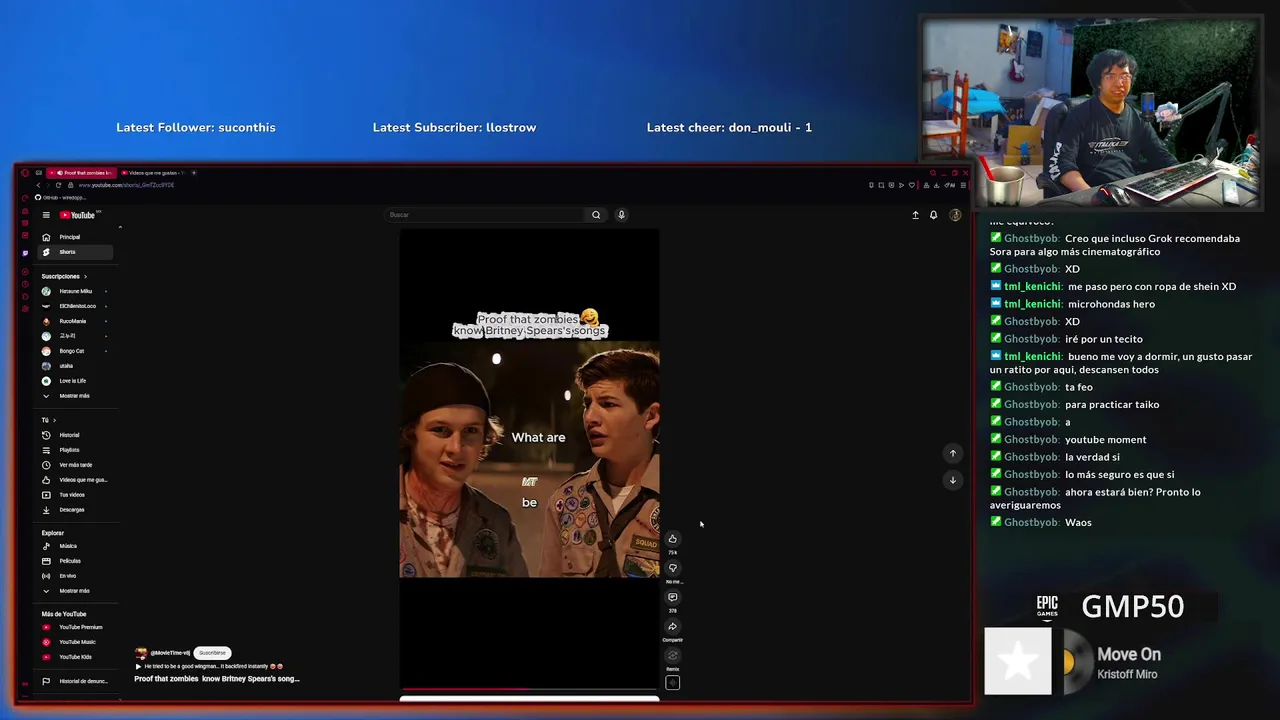Viewport: 1280px width, 720px height.
Task: Click the Remix button
Action: (x=672, y=656)
